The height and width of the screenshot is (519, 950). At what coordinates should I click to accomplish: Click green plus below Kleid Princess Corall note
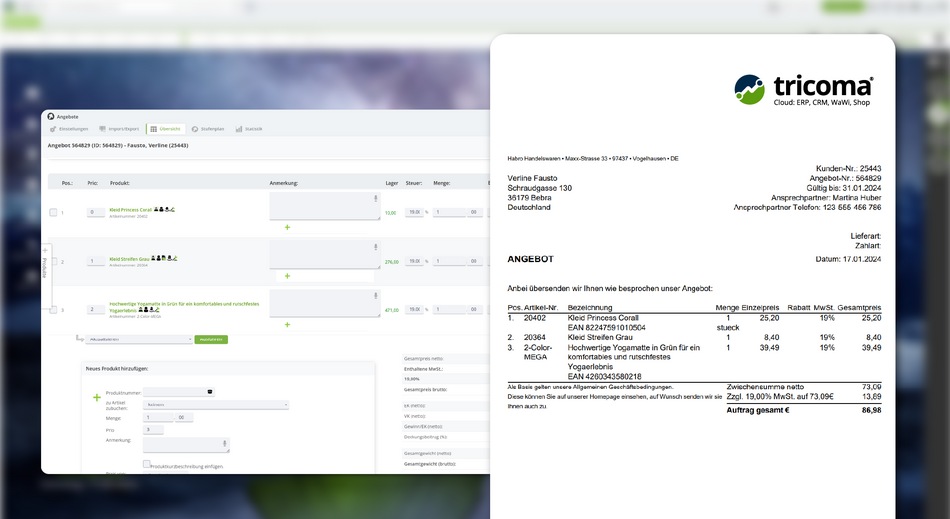pyautogui.click(x=287, y=227)
